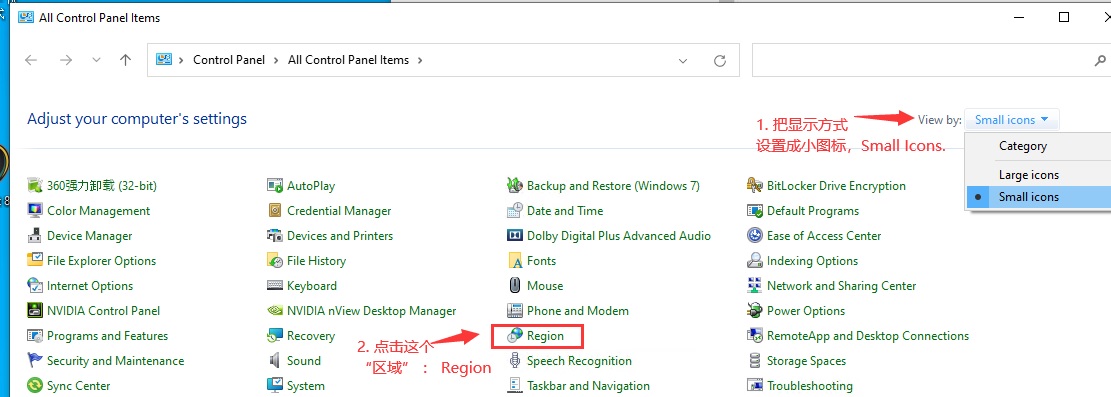The height and width of the screenshot is (397, 1111).
Task: Click the Network and Sharing Center icon
Action: pyautogui.click(x=755, y=286)
